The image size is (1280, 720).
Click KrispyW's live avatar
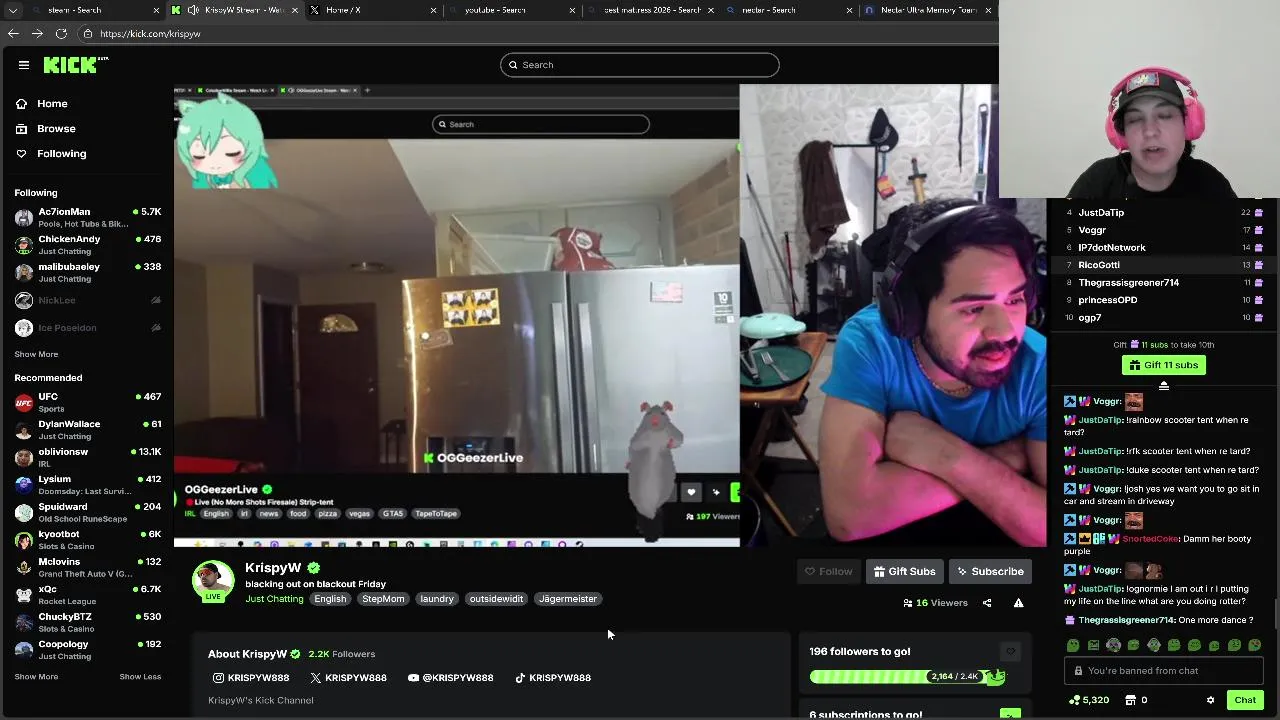coord(212,580)
